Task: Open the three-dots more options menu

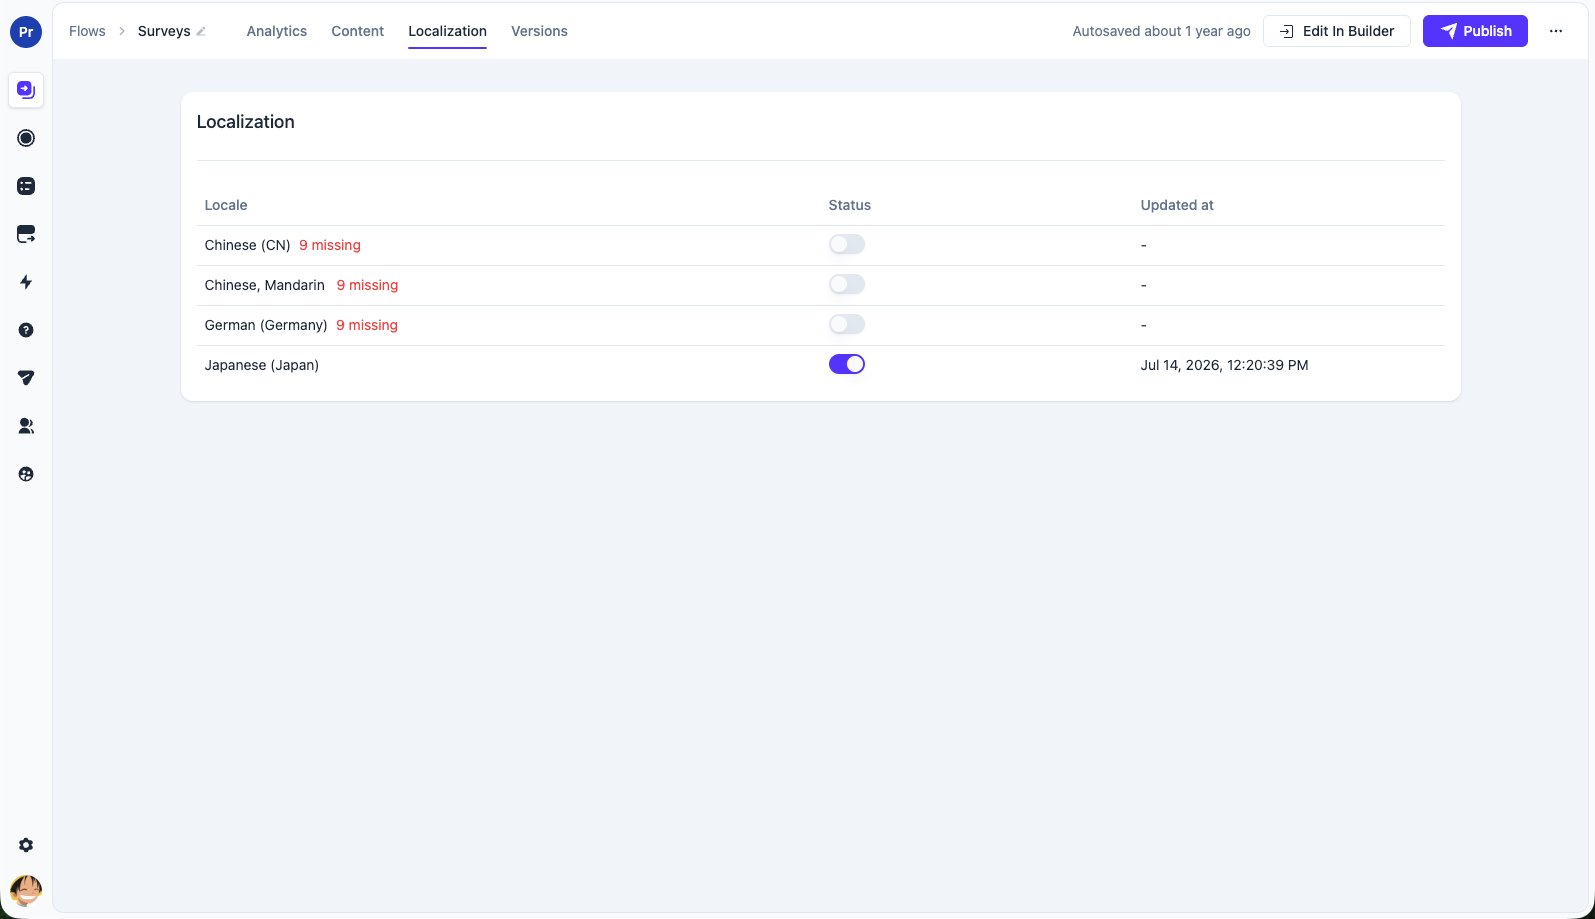Action: [x=1556, y=31]
